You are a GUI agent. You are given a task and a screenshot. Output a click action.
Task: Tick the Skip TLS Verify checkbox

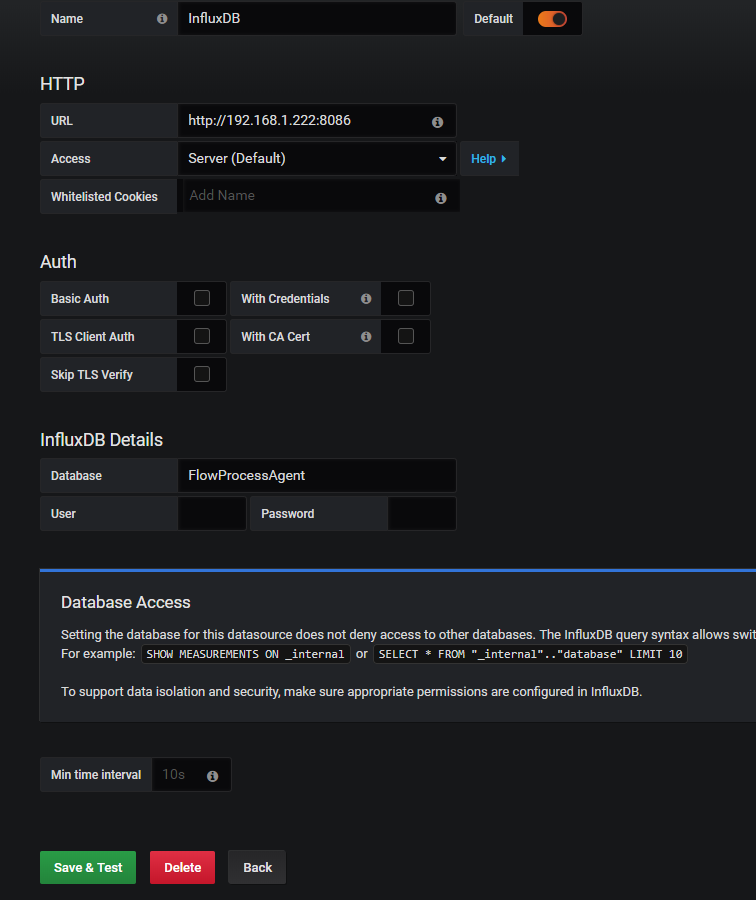point(201,374)
